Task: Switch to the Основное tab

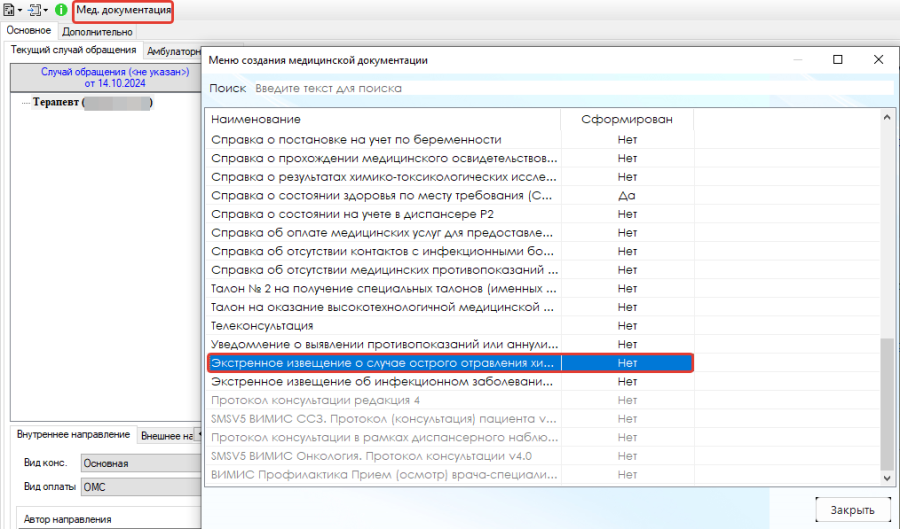Action: (29, 30)
